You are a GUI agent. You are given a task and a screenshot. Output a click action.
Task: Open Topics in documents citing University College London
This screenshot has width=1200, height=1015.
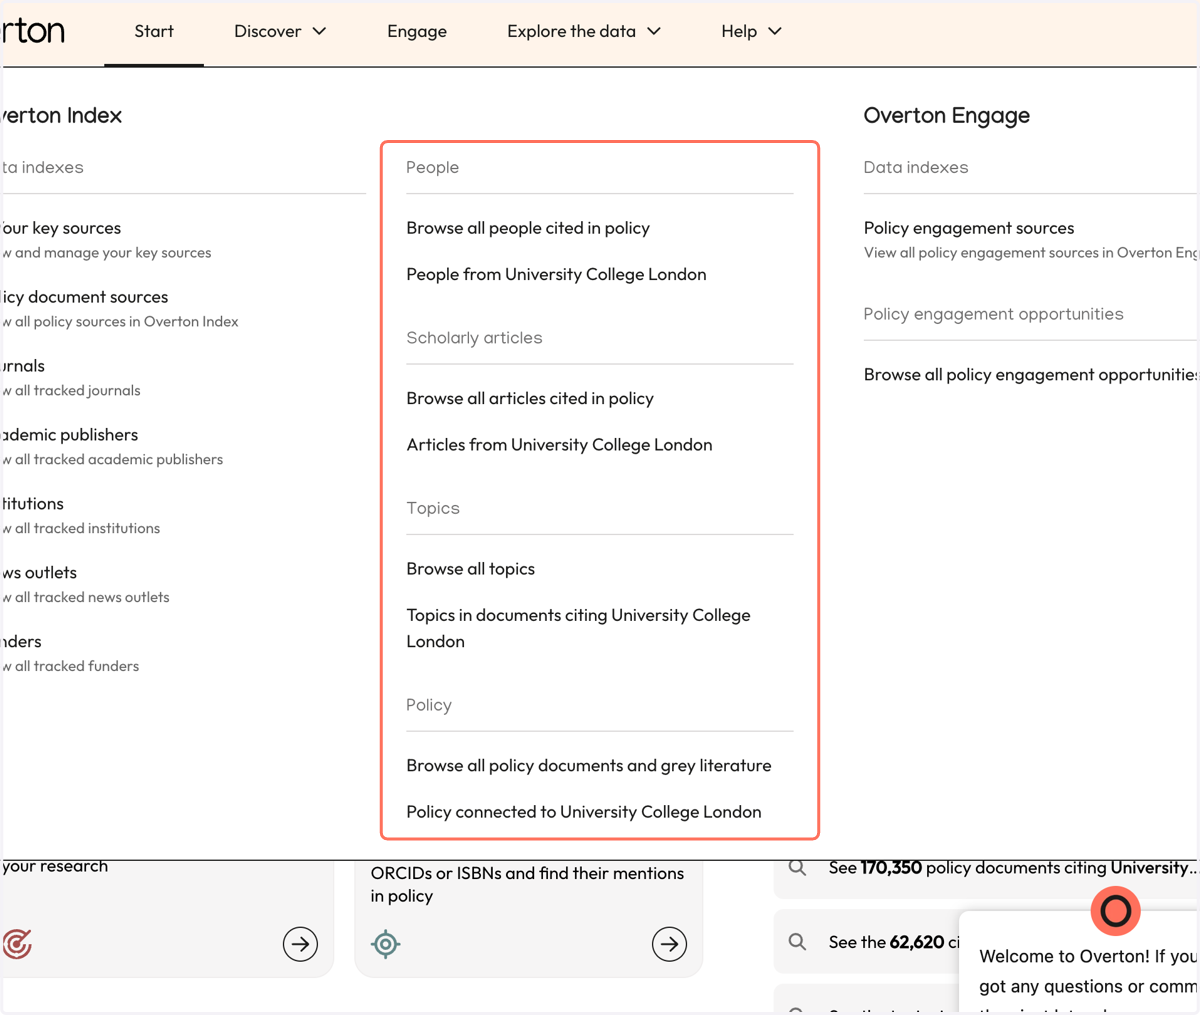(x=578, y=628)
